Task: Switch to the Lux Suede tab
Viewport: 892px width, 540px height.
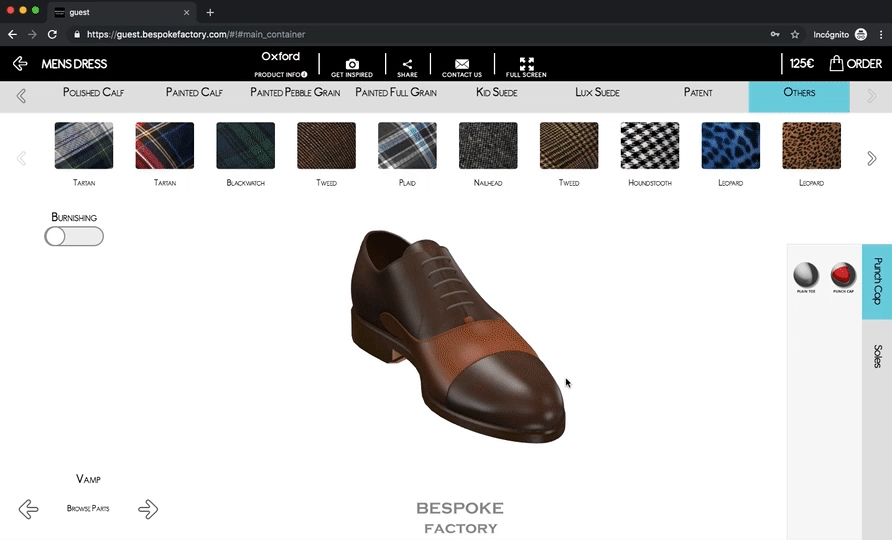Action: (x=597, y=93)
